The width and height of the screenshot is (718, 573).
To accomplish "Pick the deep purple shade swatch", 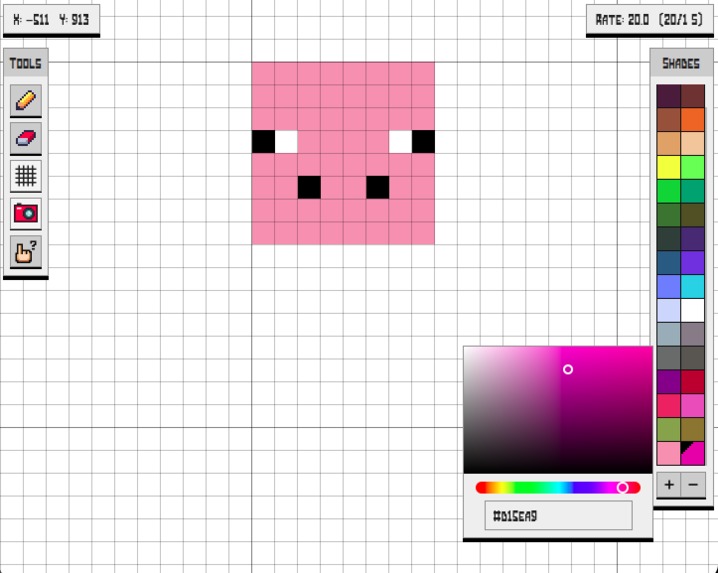I will click(669, 382).
